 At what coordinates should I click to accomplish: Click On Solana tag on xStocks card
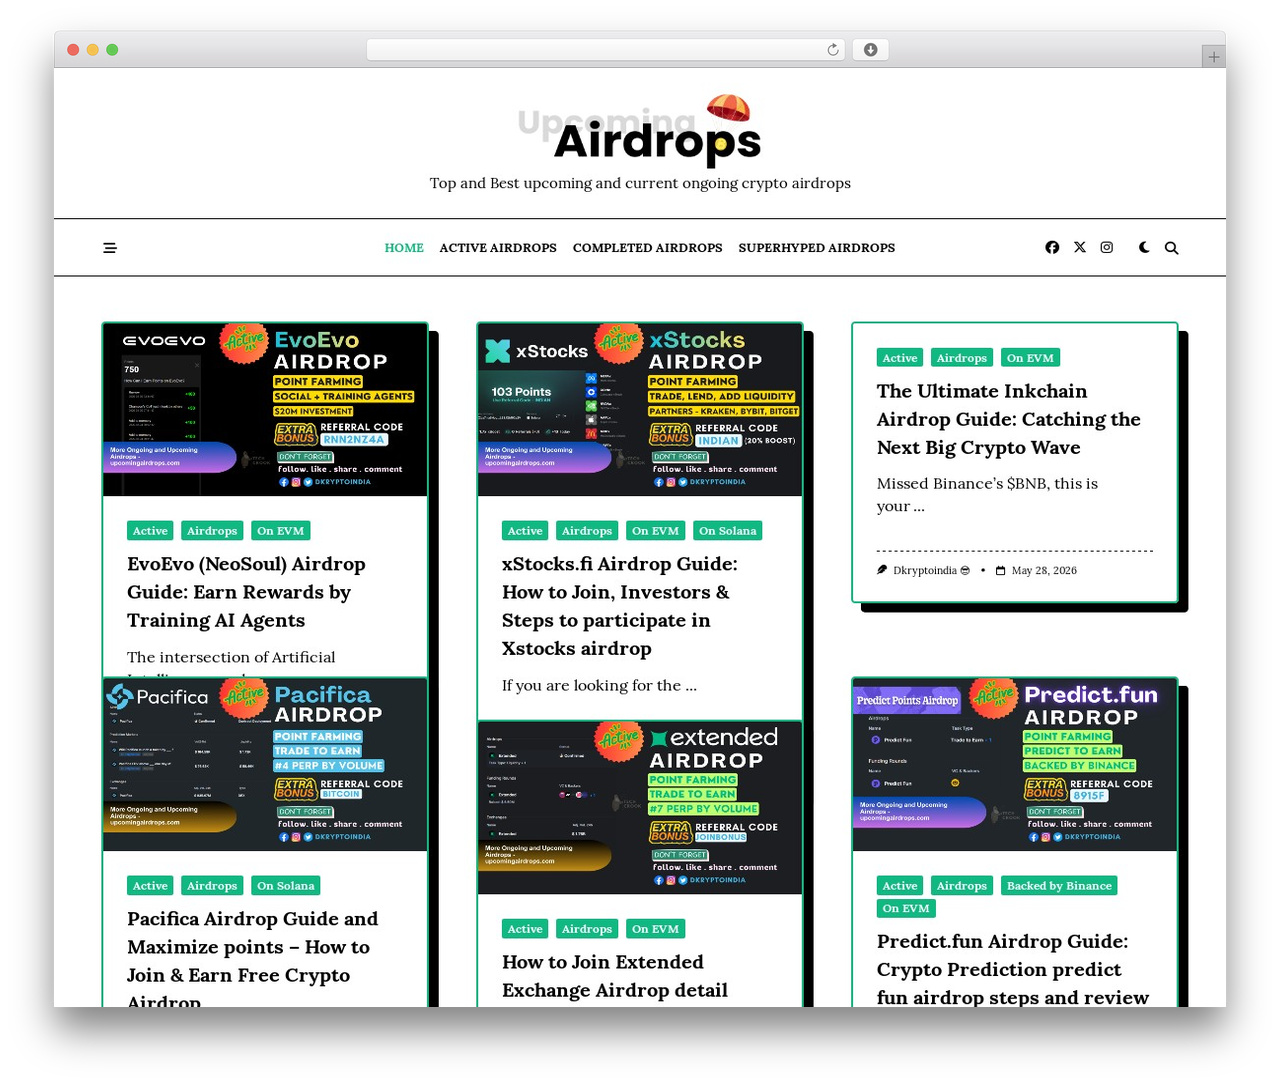[728, 531]
